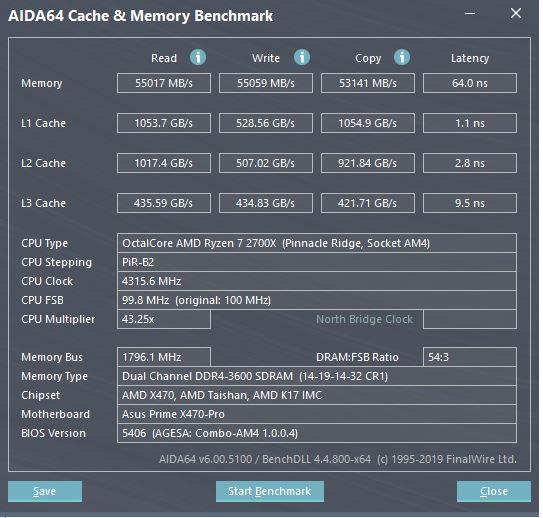Click the Close button at bottom
This screenshot has height=518, width=543.
494,491
